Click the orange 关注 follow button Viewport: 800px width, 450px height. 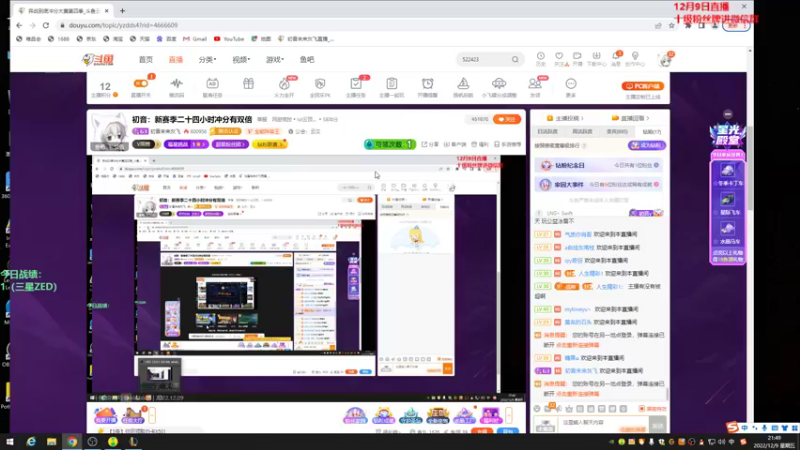[507, 119]
